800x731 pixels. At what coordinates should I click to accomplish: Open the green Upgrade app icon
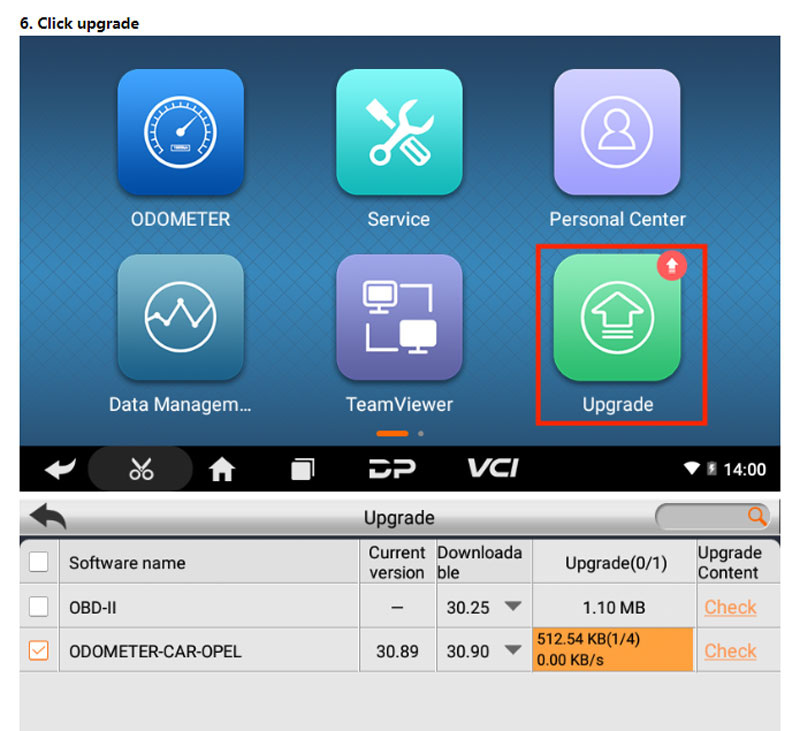[x=617, y=317]
